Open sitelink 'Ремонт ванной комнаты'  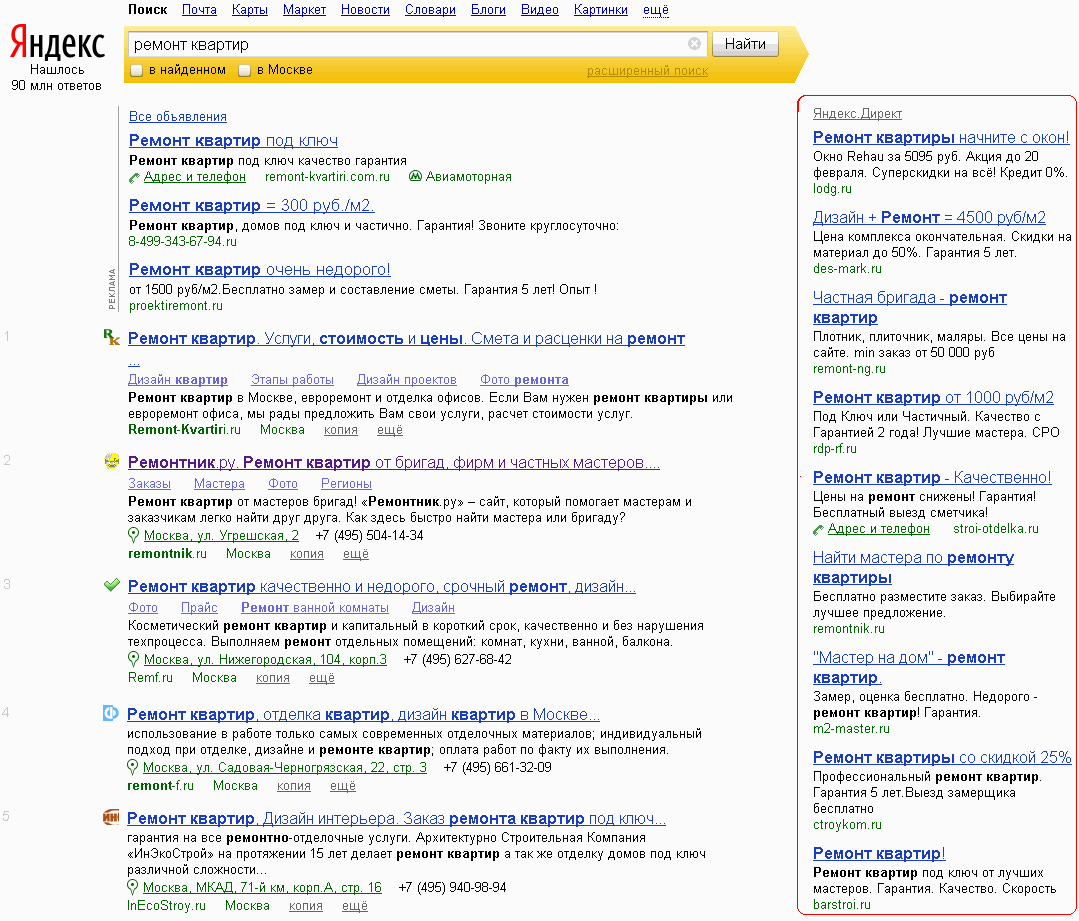[x=314, y=607]
